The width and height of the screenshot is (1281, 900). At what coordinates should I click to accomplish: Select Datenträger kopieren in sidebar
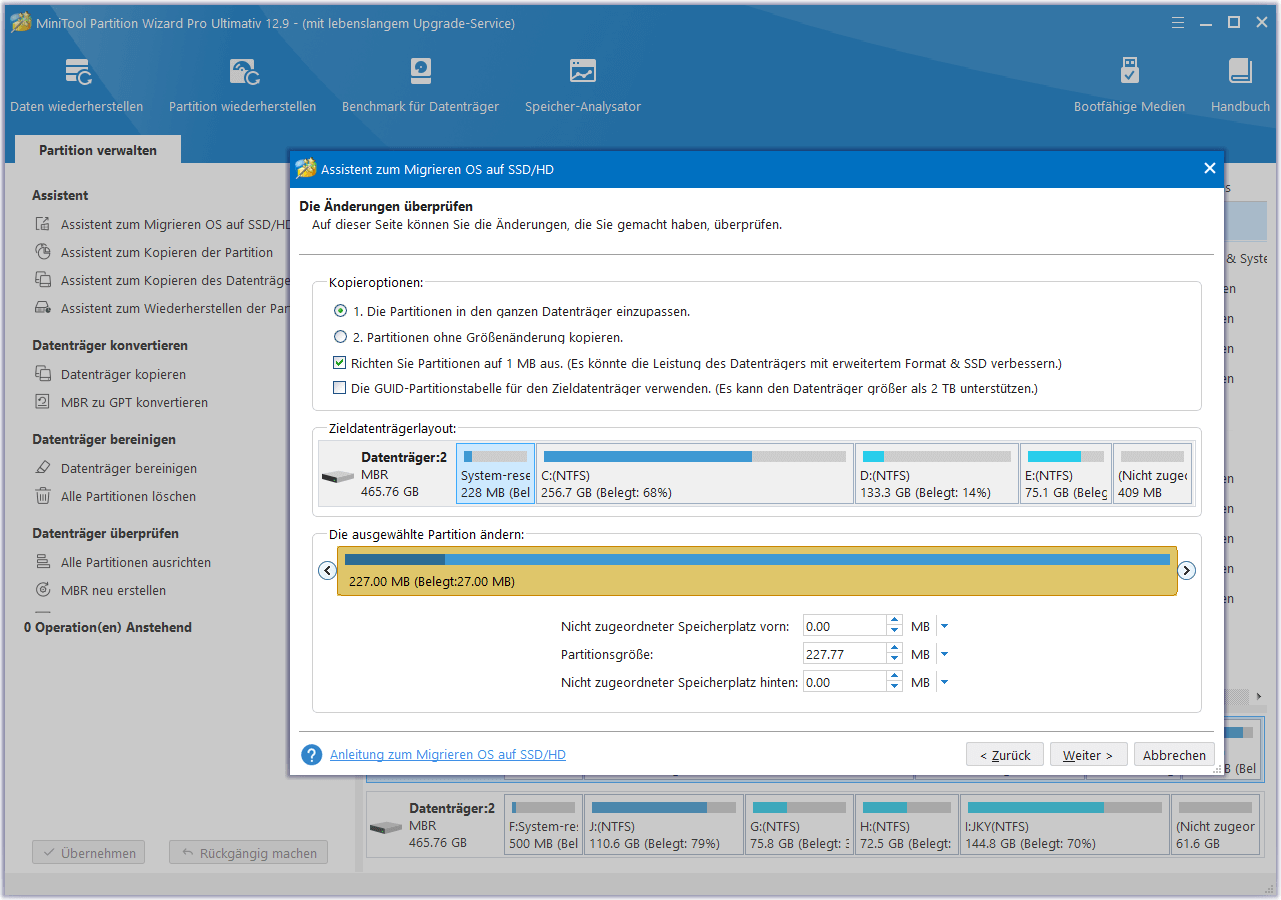pyautogui.click(x=123, y=375)
